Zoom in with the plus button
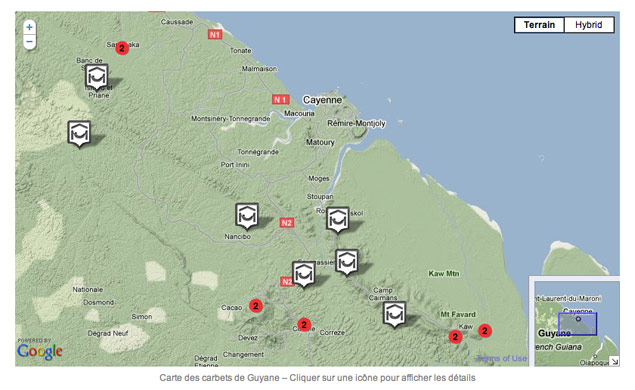Screen dimensions: 635x390 coord(29,28)
